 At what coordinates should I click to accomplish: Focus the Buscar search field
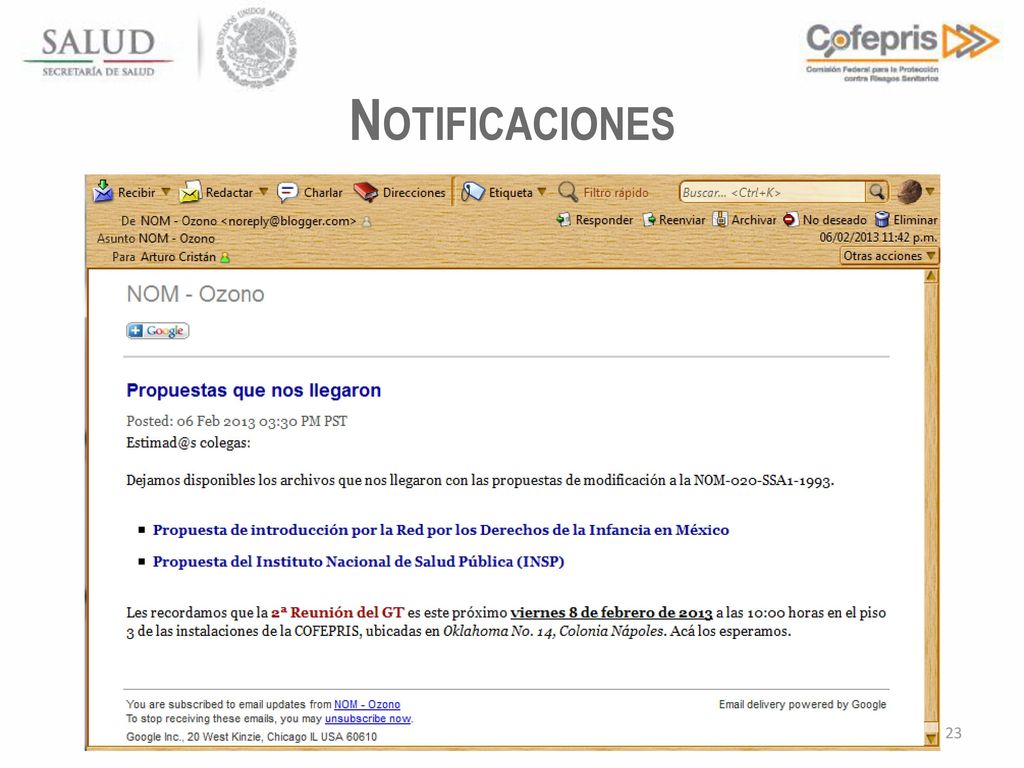point(773,192)
